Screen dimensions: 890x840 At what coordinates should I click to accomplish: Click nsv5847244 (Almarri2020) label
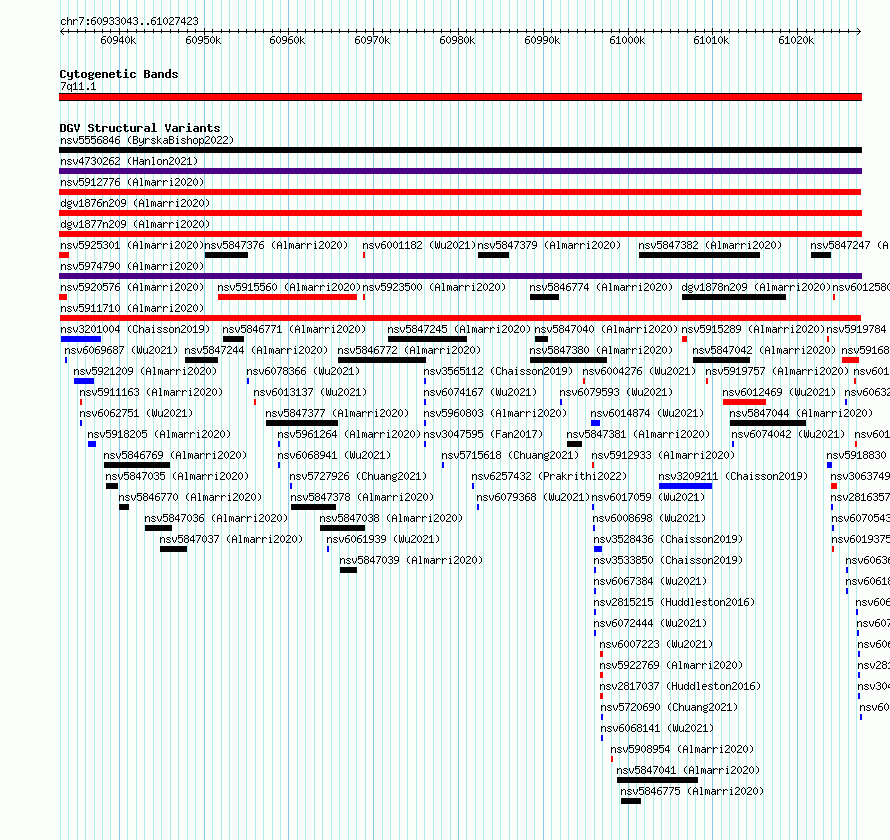[x=256, y=350]
